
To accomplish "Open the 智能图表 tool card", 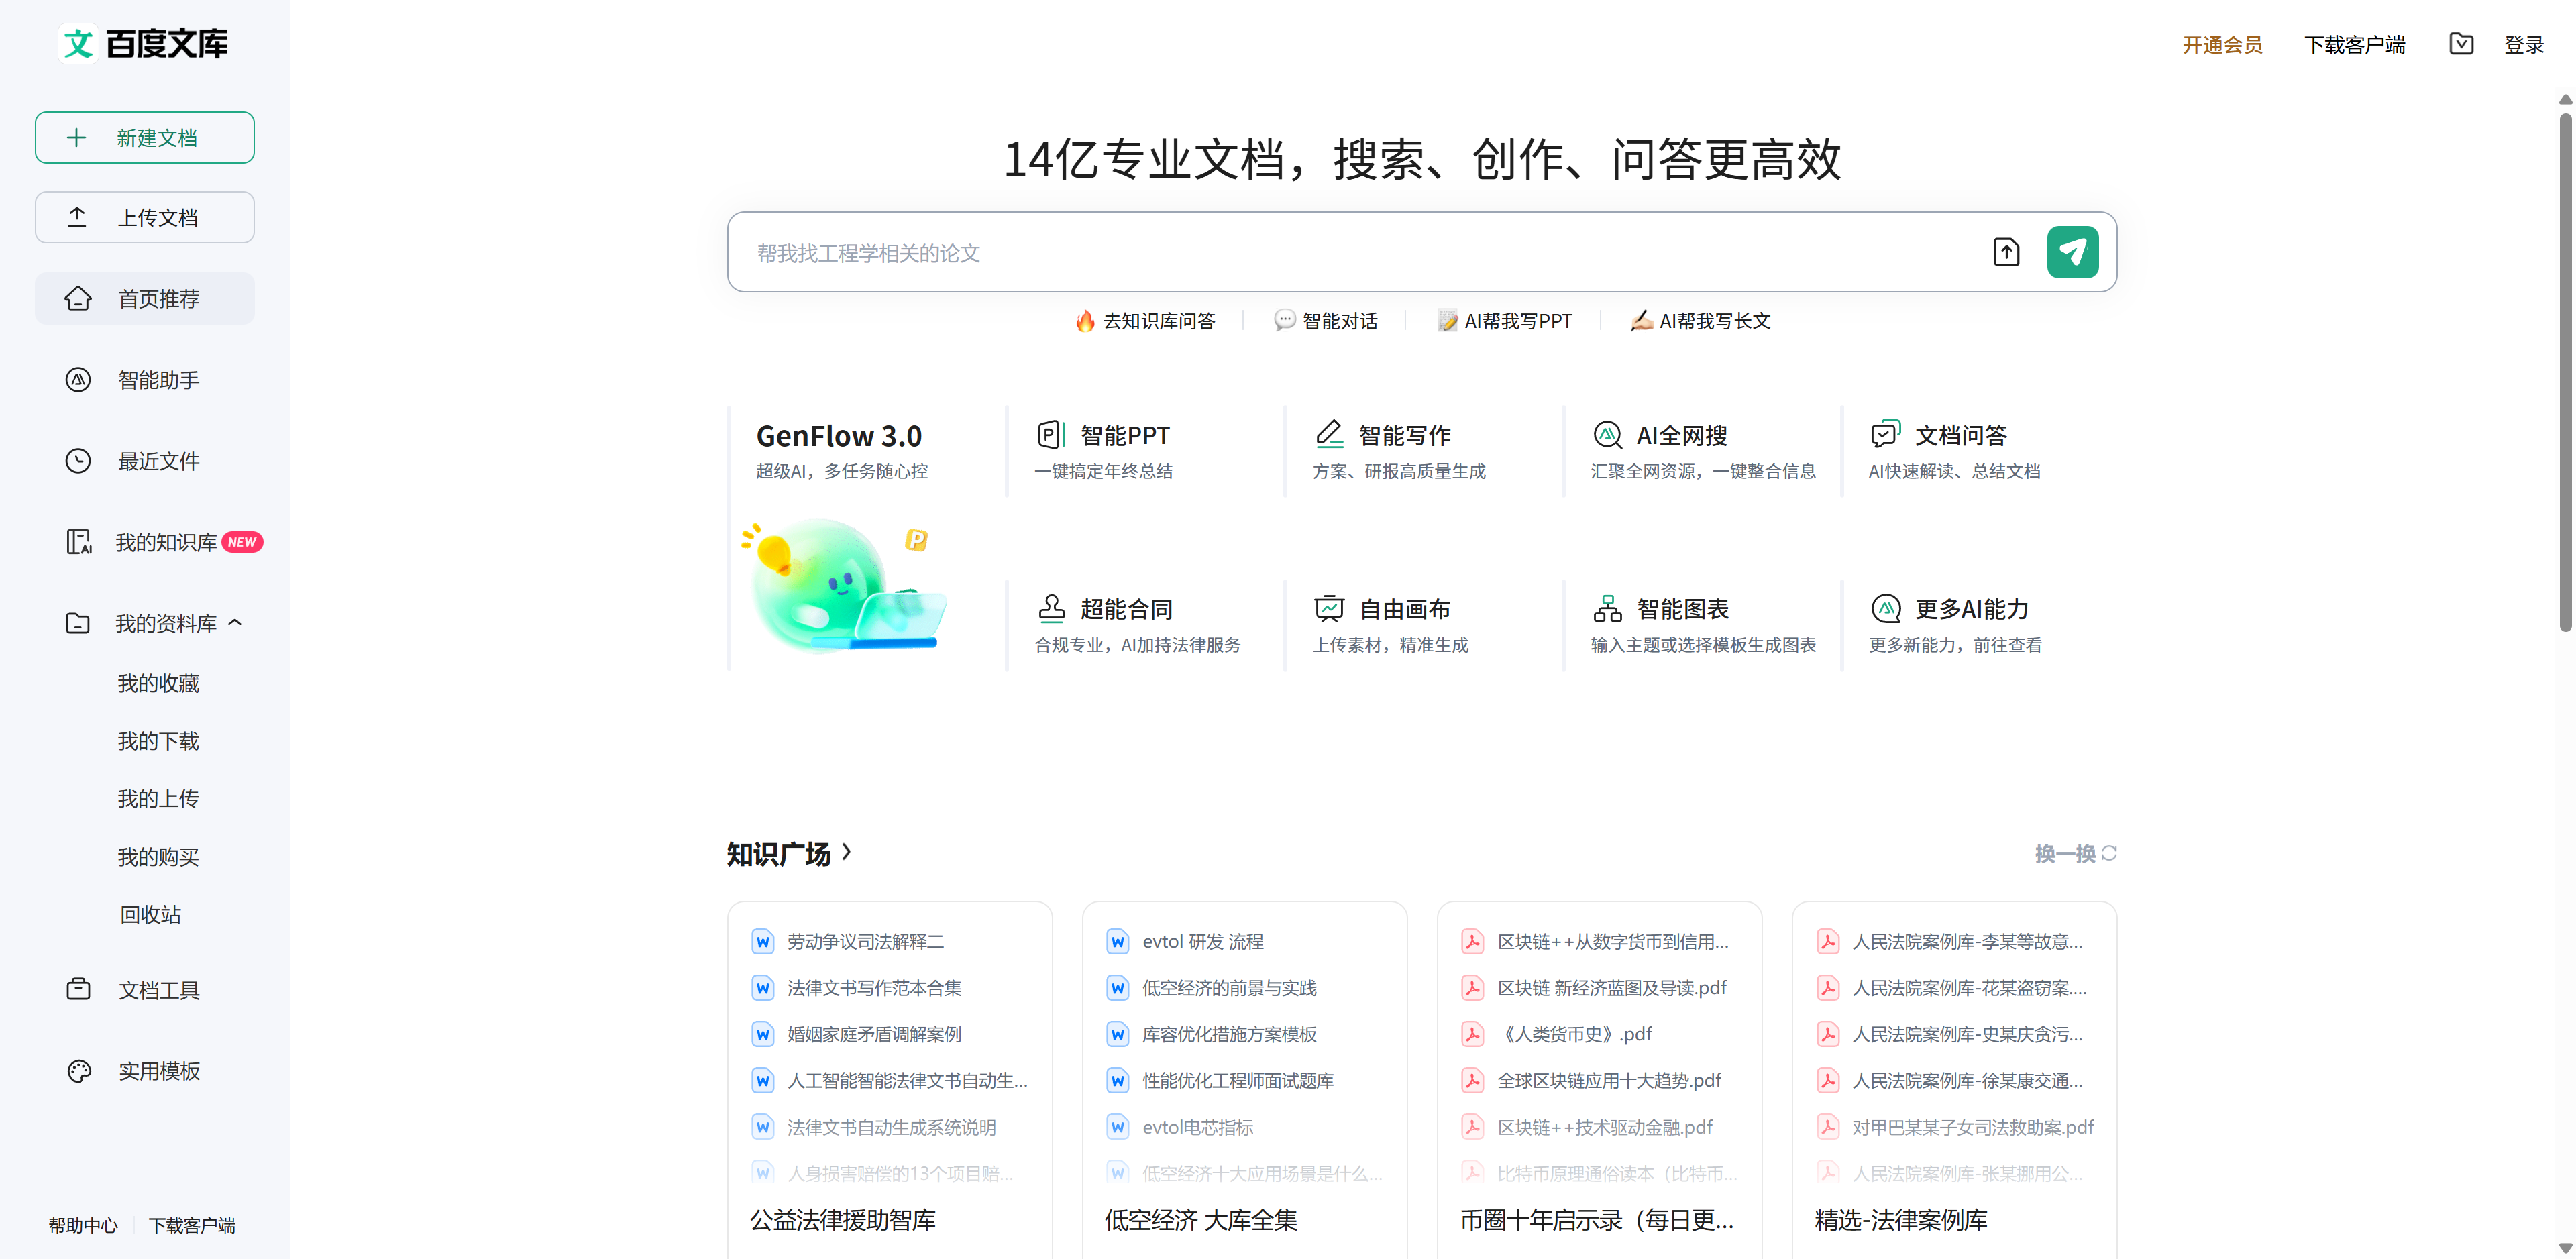I will click(x=1682, y=609).
